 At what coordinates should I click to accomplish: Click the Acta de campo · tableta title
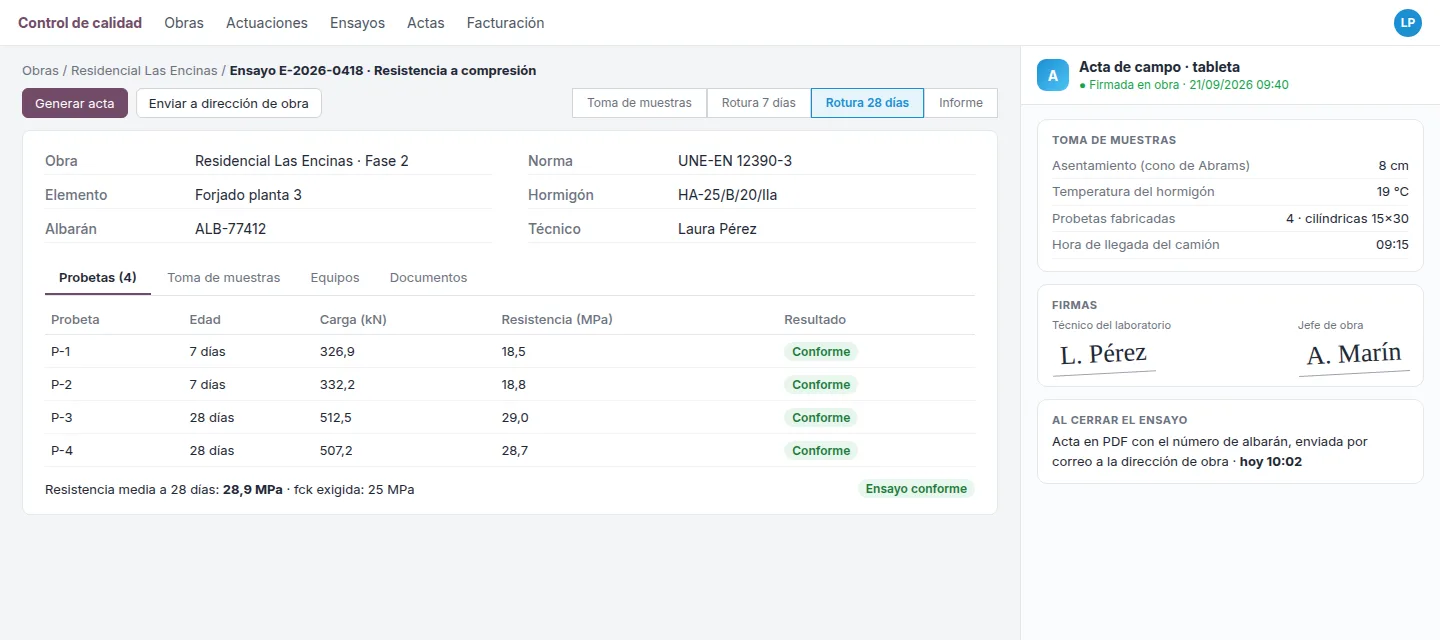[x=1159, y=67]
